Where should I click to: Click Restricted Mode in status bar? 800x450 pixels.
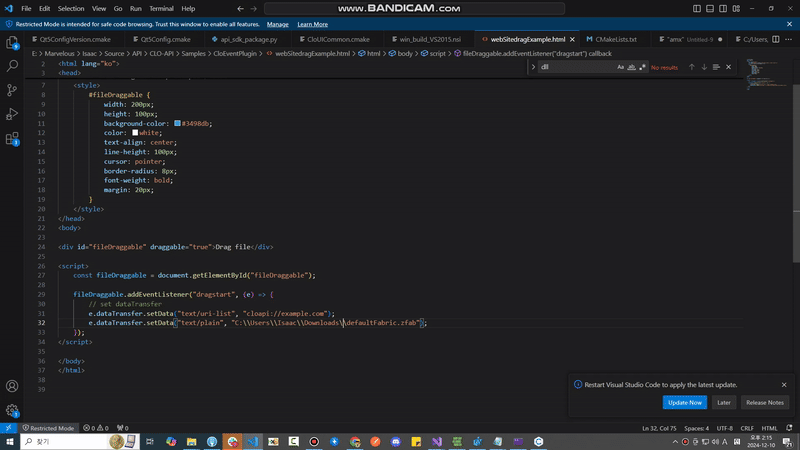(48, 428)
